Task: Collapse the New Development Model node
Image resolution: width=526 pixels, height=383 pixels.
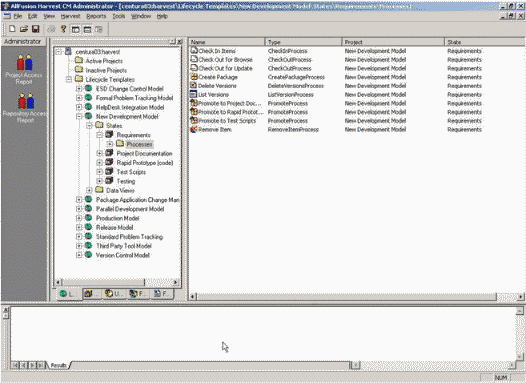Action: click(x=79, y=117)
